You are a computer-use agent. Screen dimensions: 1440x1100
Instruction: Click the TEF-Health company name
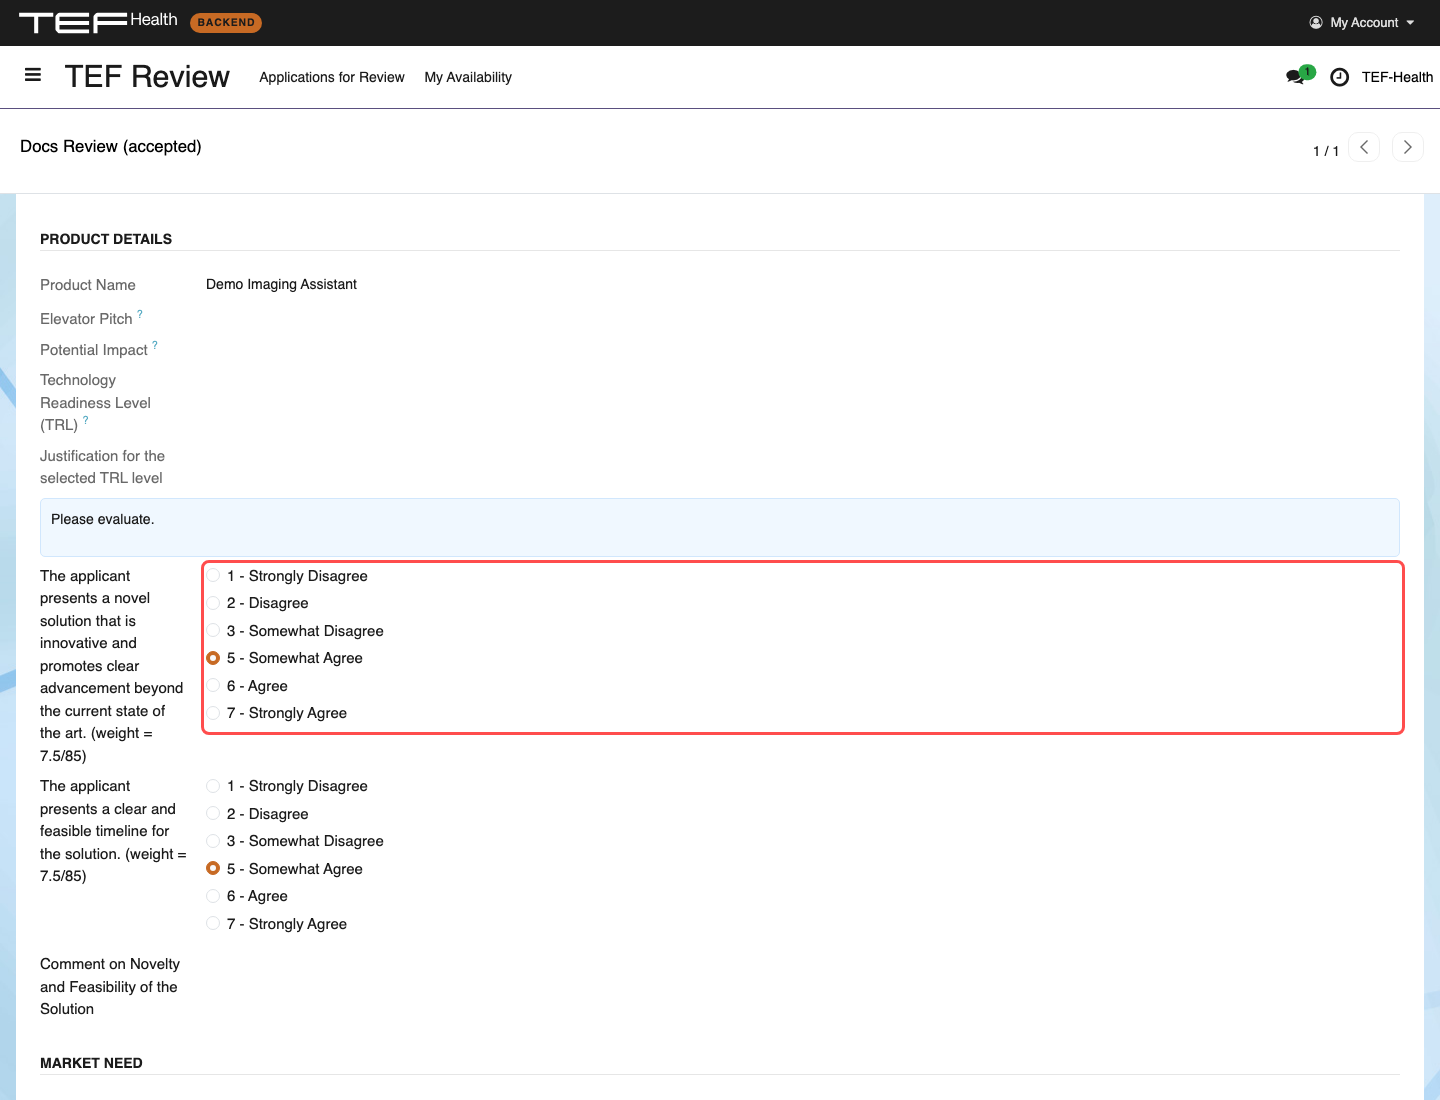[1397, 77]
